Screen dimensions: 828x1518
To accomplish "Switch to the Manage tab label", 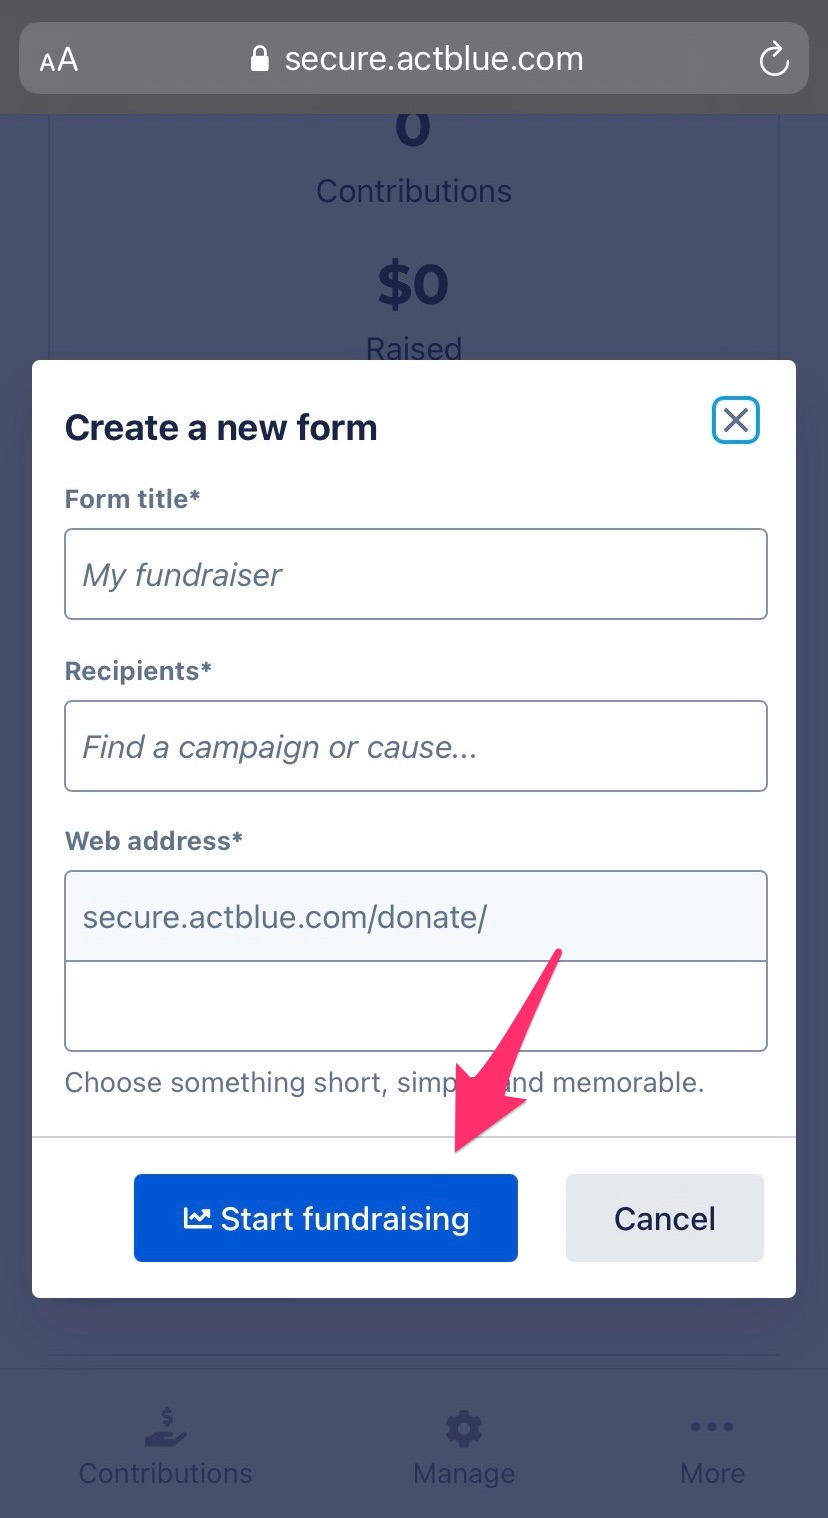I will [464, 1473].
